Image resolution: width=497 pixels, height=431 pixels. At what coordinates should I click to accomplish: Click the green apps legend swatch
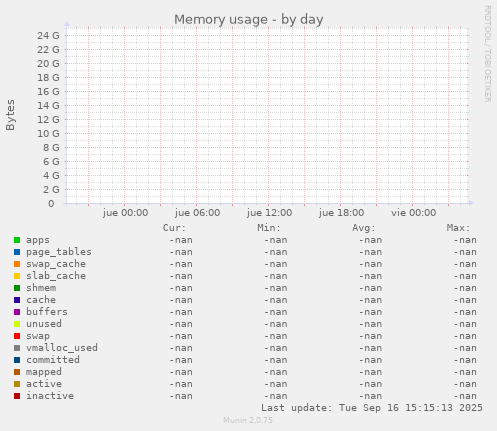[x=17, y=240]
